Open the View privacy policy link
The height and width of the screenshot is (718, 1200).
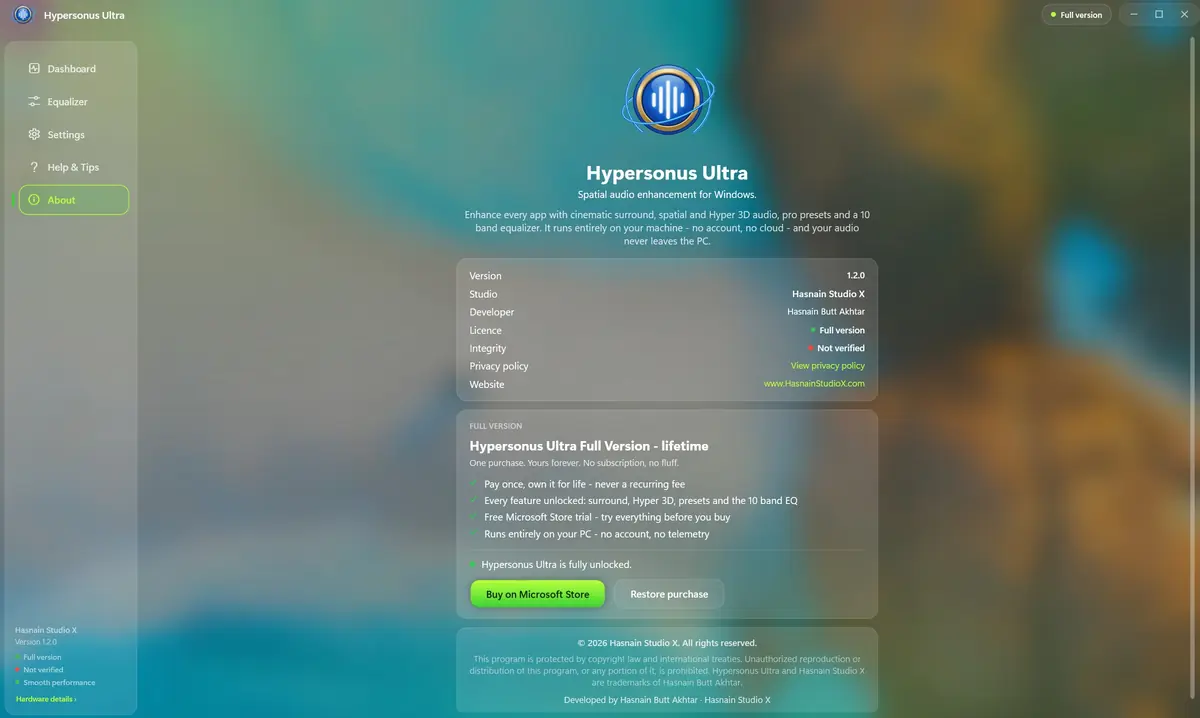coord(828,366)
